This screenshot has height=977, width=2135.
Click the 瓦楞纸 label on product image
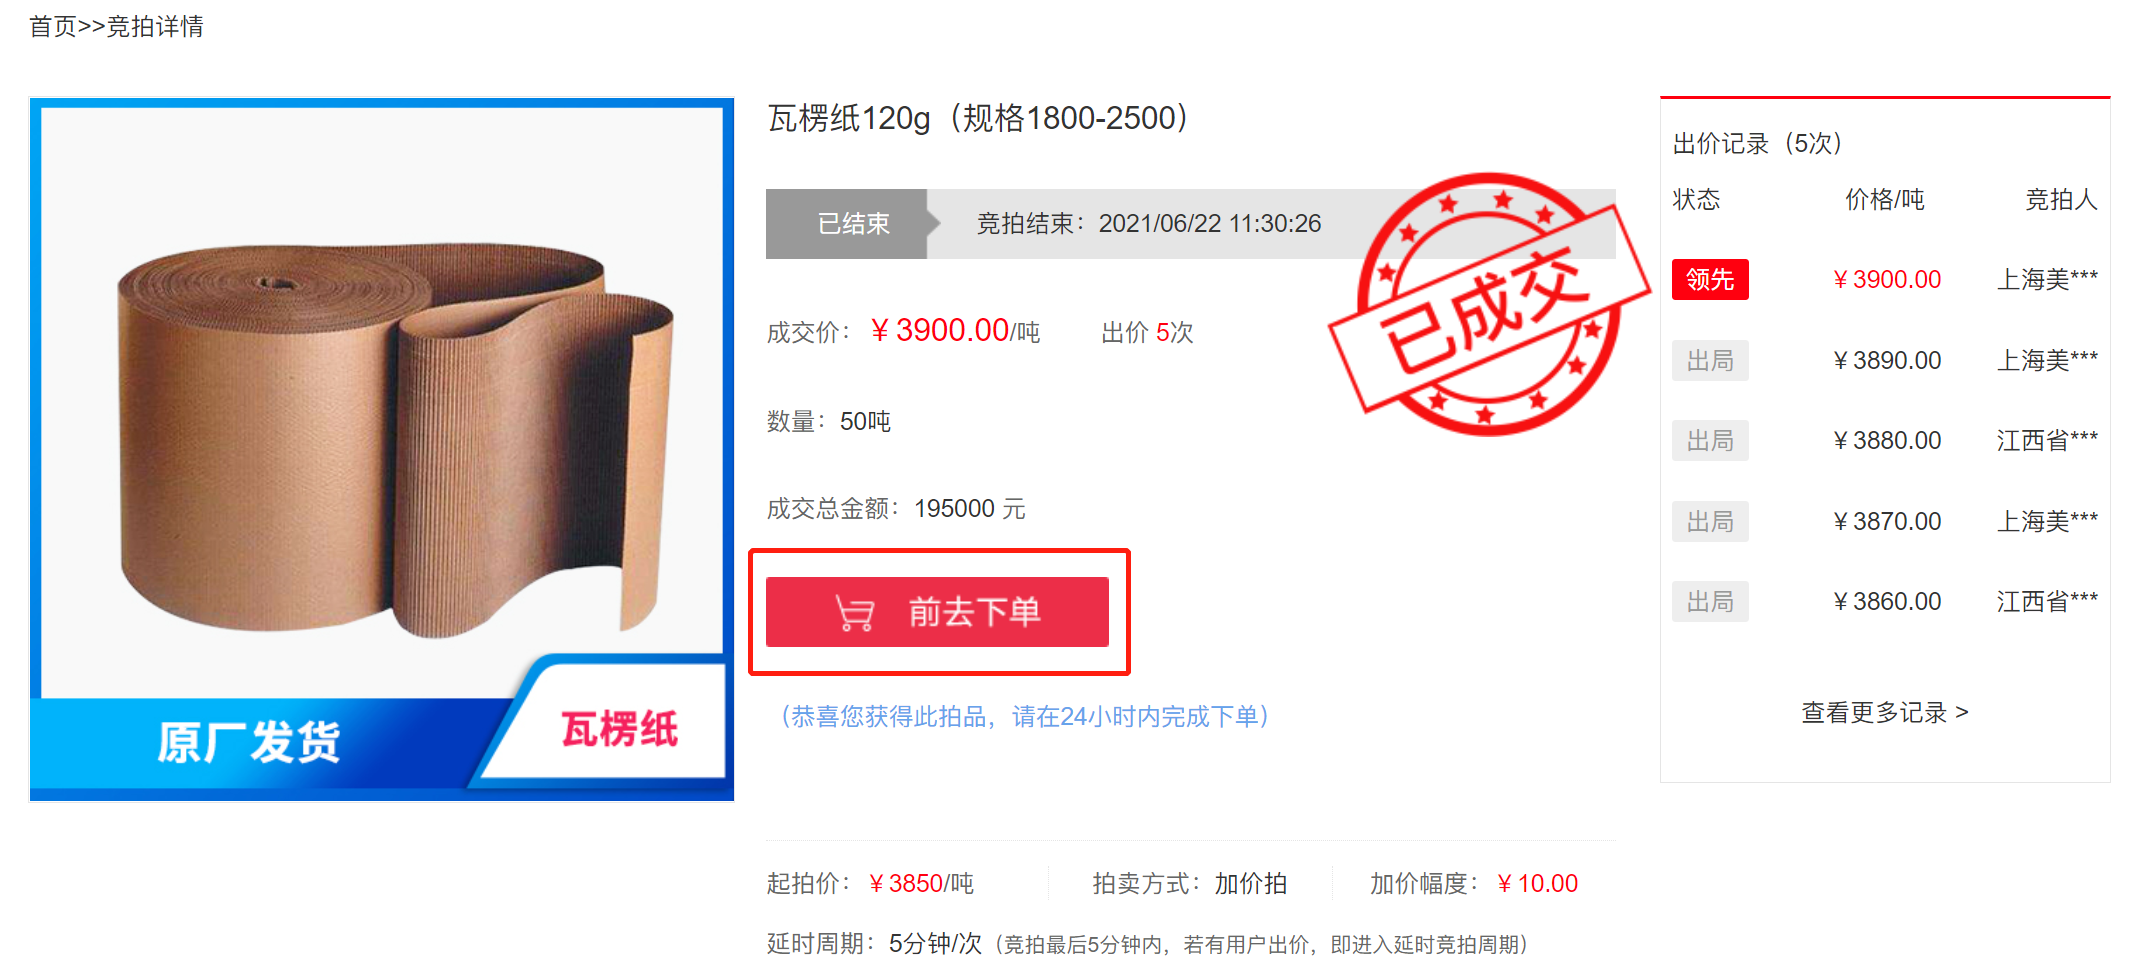(619, 729)
